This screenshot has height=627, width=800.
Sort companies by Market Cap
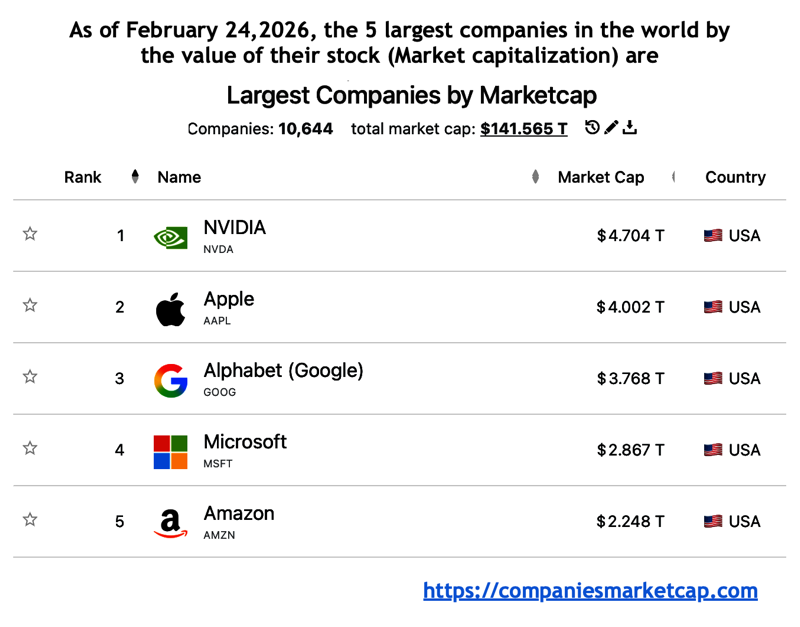(x=601, y=177)
